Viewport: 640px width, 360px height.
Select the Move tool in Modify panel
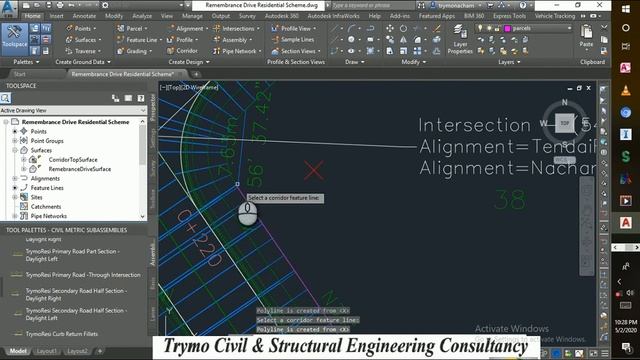tap(390, 29)
